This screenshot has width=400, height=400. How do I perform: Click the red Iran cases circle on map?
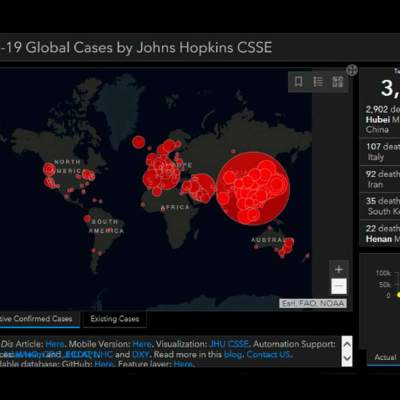[202, 187]
